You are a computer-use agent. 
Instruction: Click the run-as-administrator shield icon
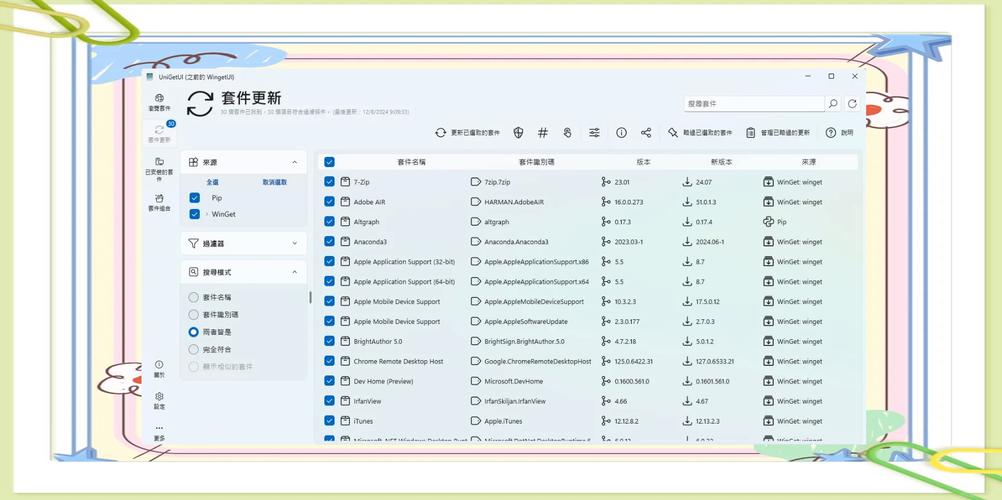(518, 133)
